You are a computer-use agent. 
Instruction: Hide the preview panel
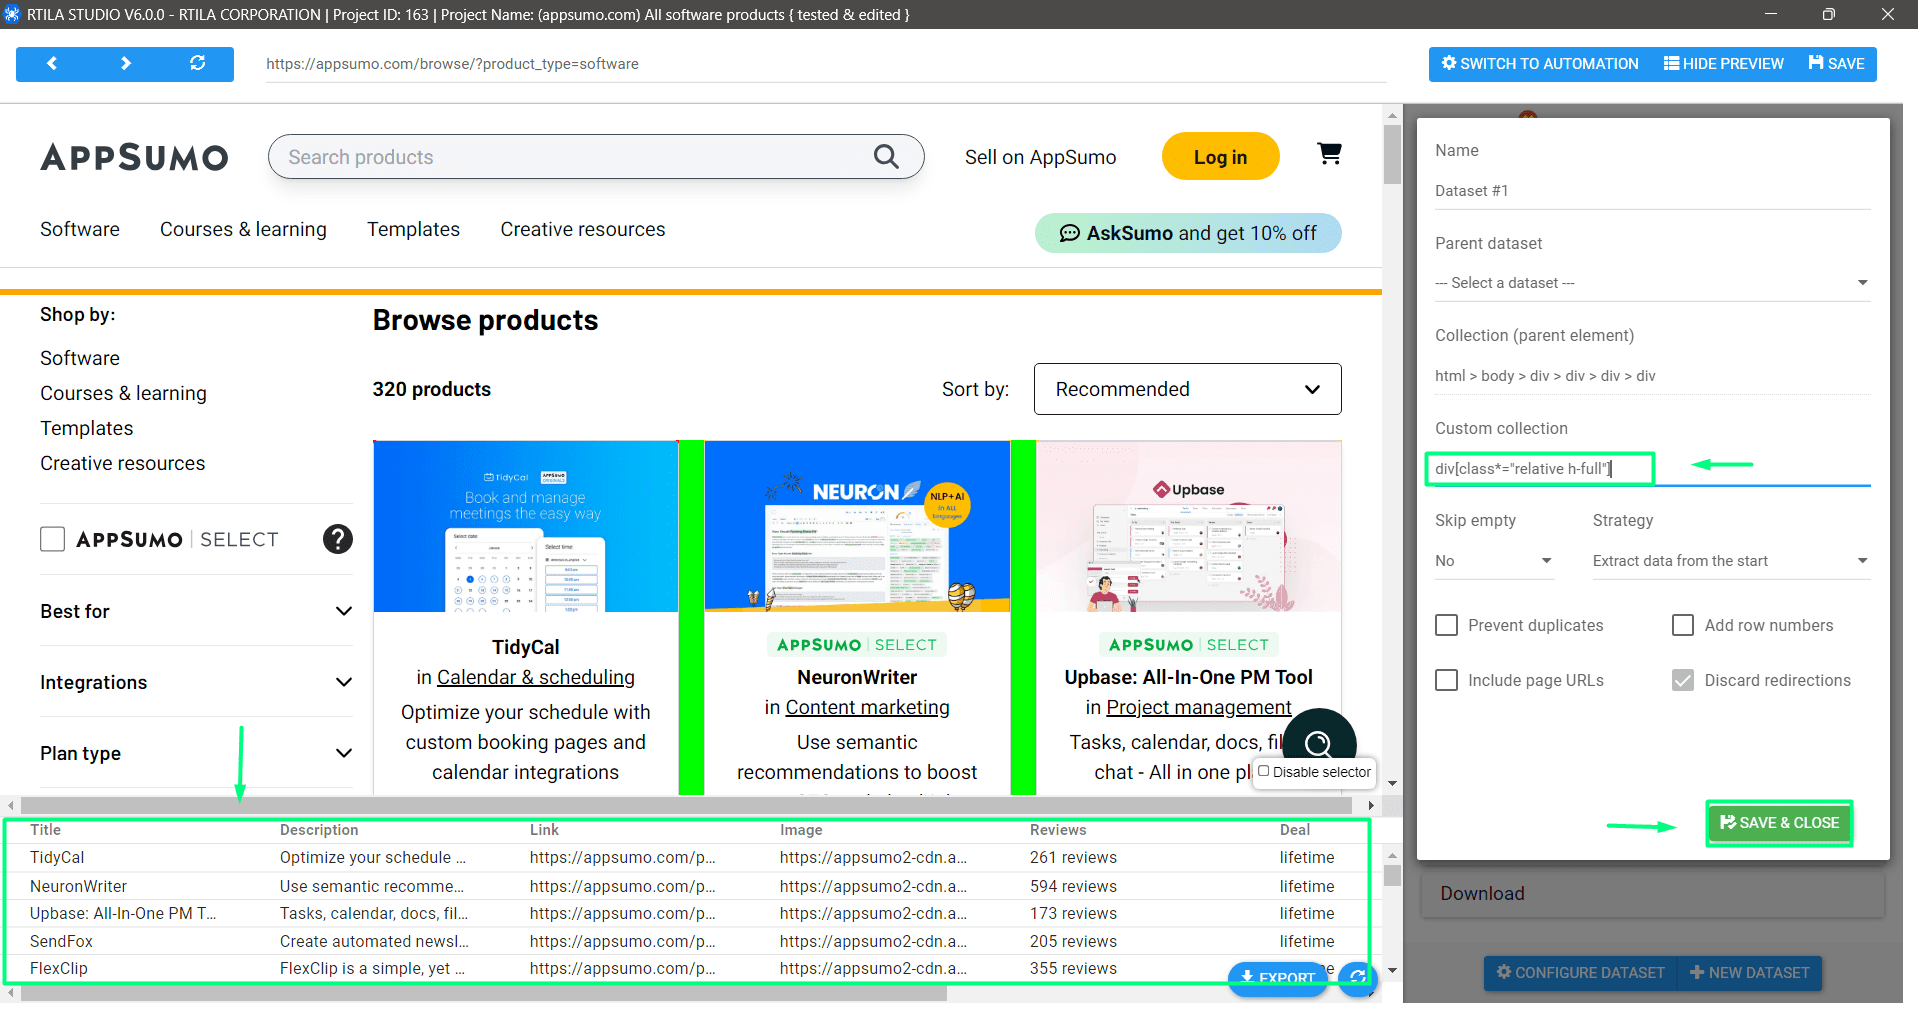1723,64
